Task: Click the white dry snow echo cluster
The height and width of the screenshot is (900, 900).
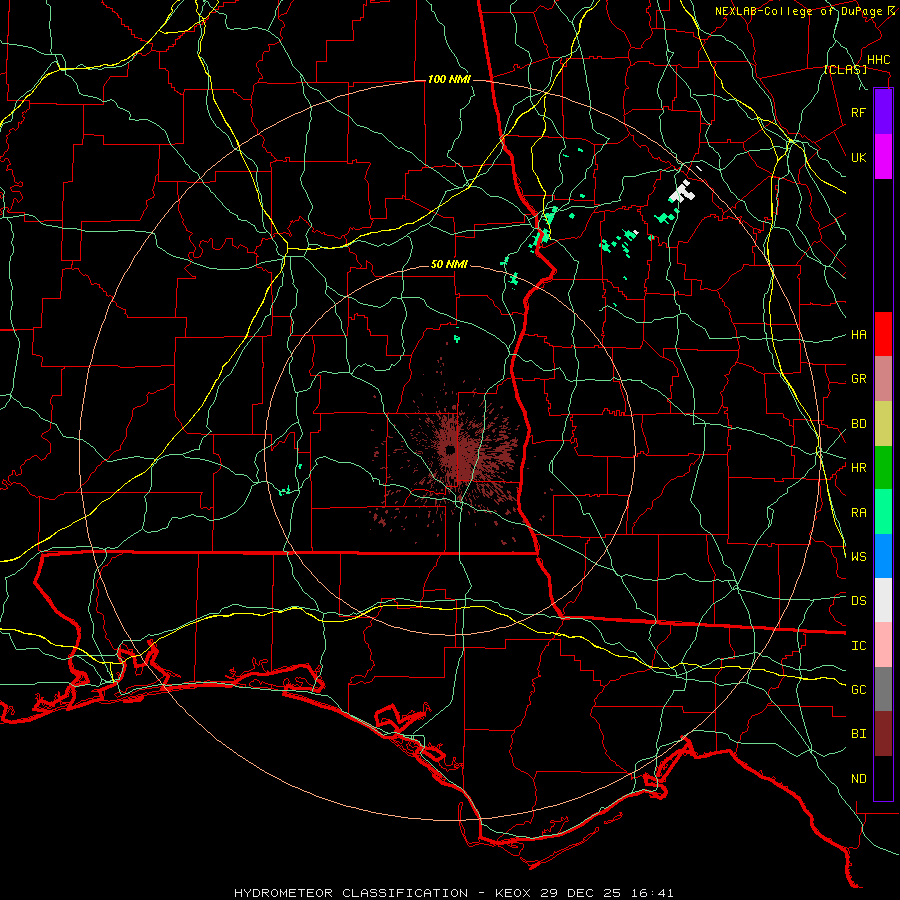Action: coord(682,192)
